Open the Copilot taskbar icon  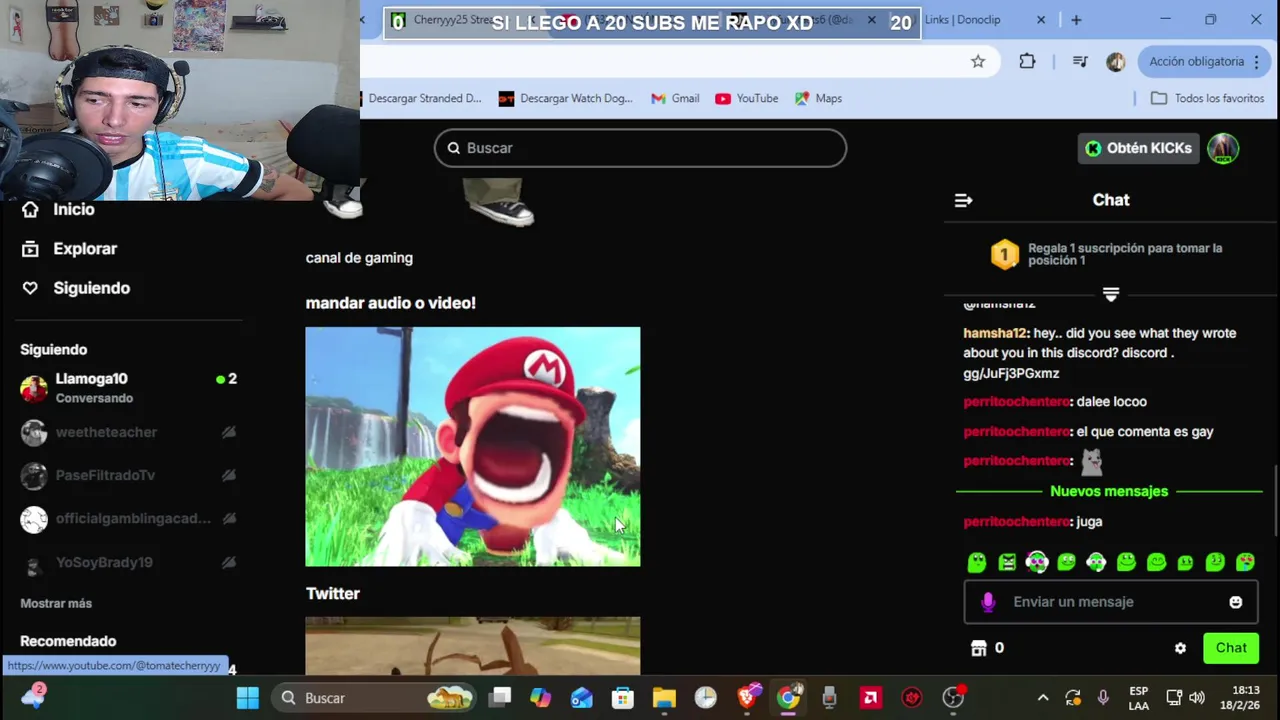point(541,698)
